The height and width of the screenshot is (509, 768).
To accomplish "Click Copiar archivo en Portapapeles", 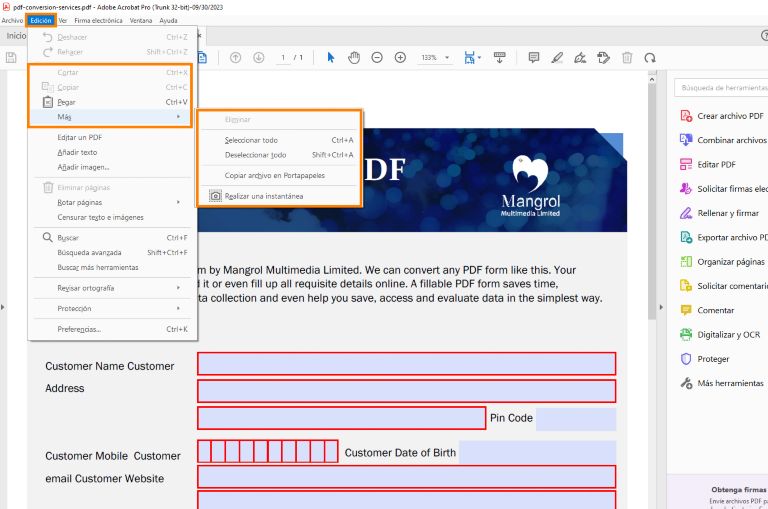I will tap(279, 175).
